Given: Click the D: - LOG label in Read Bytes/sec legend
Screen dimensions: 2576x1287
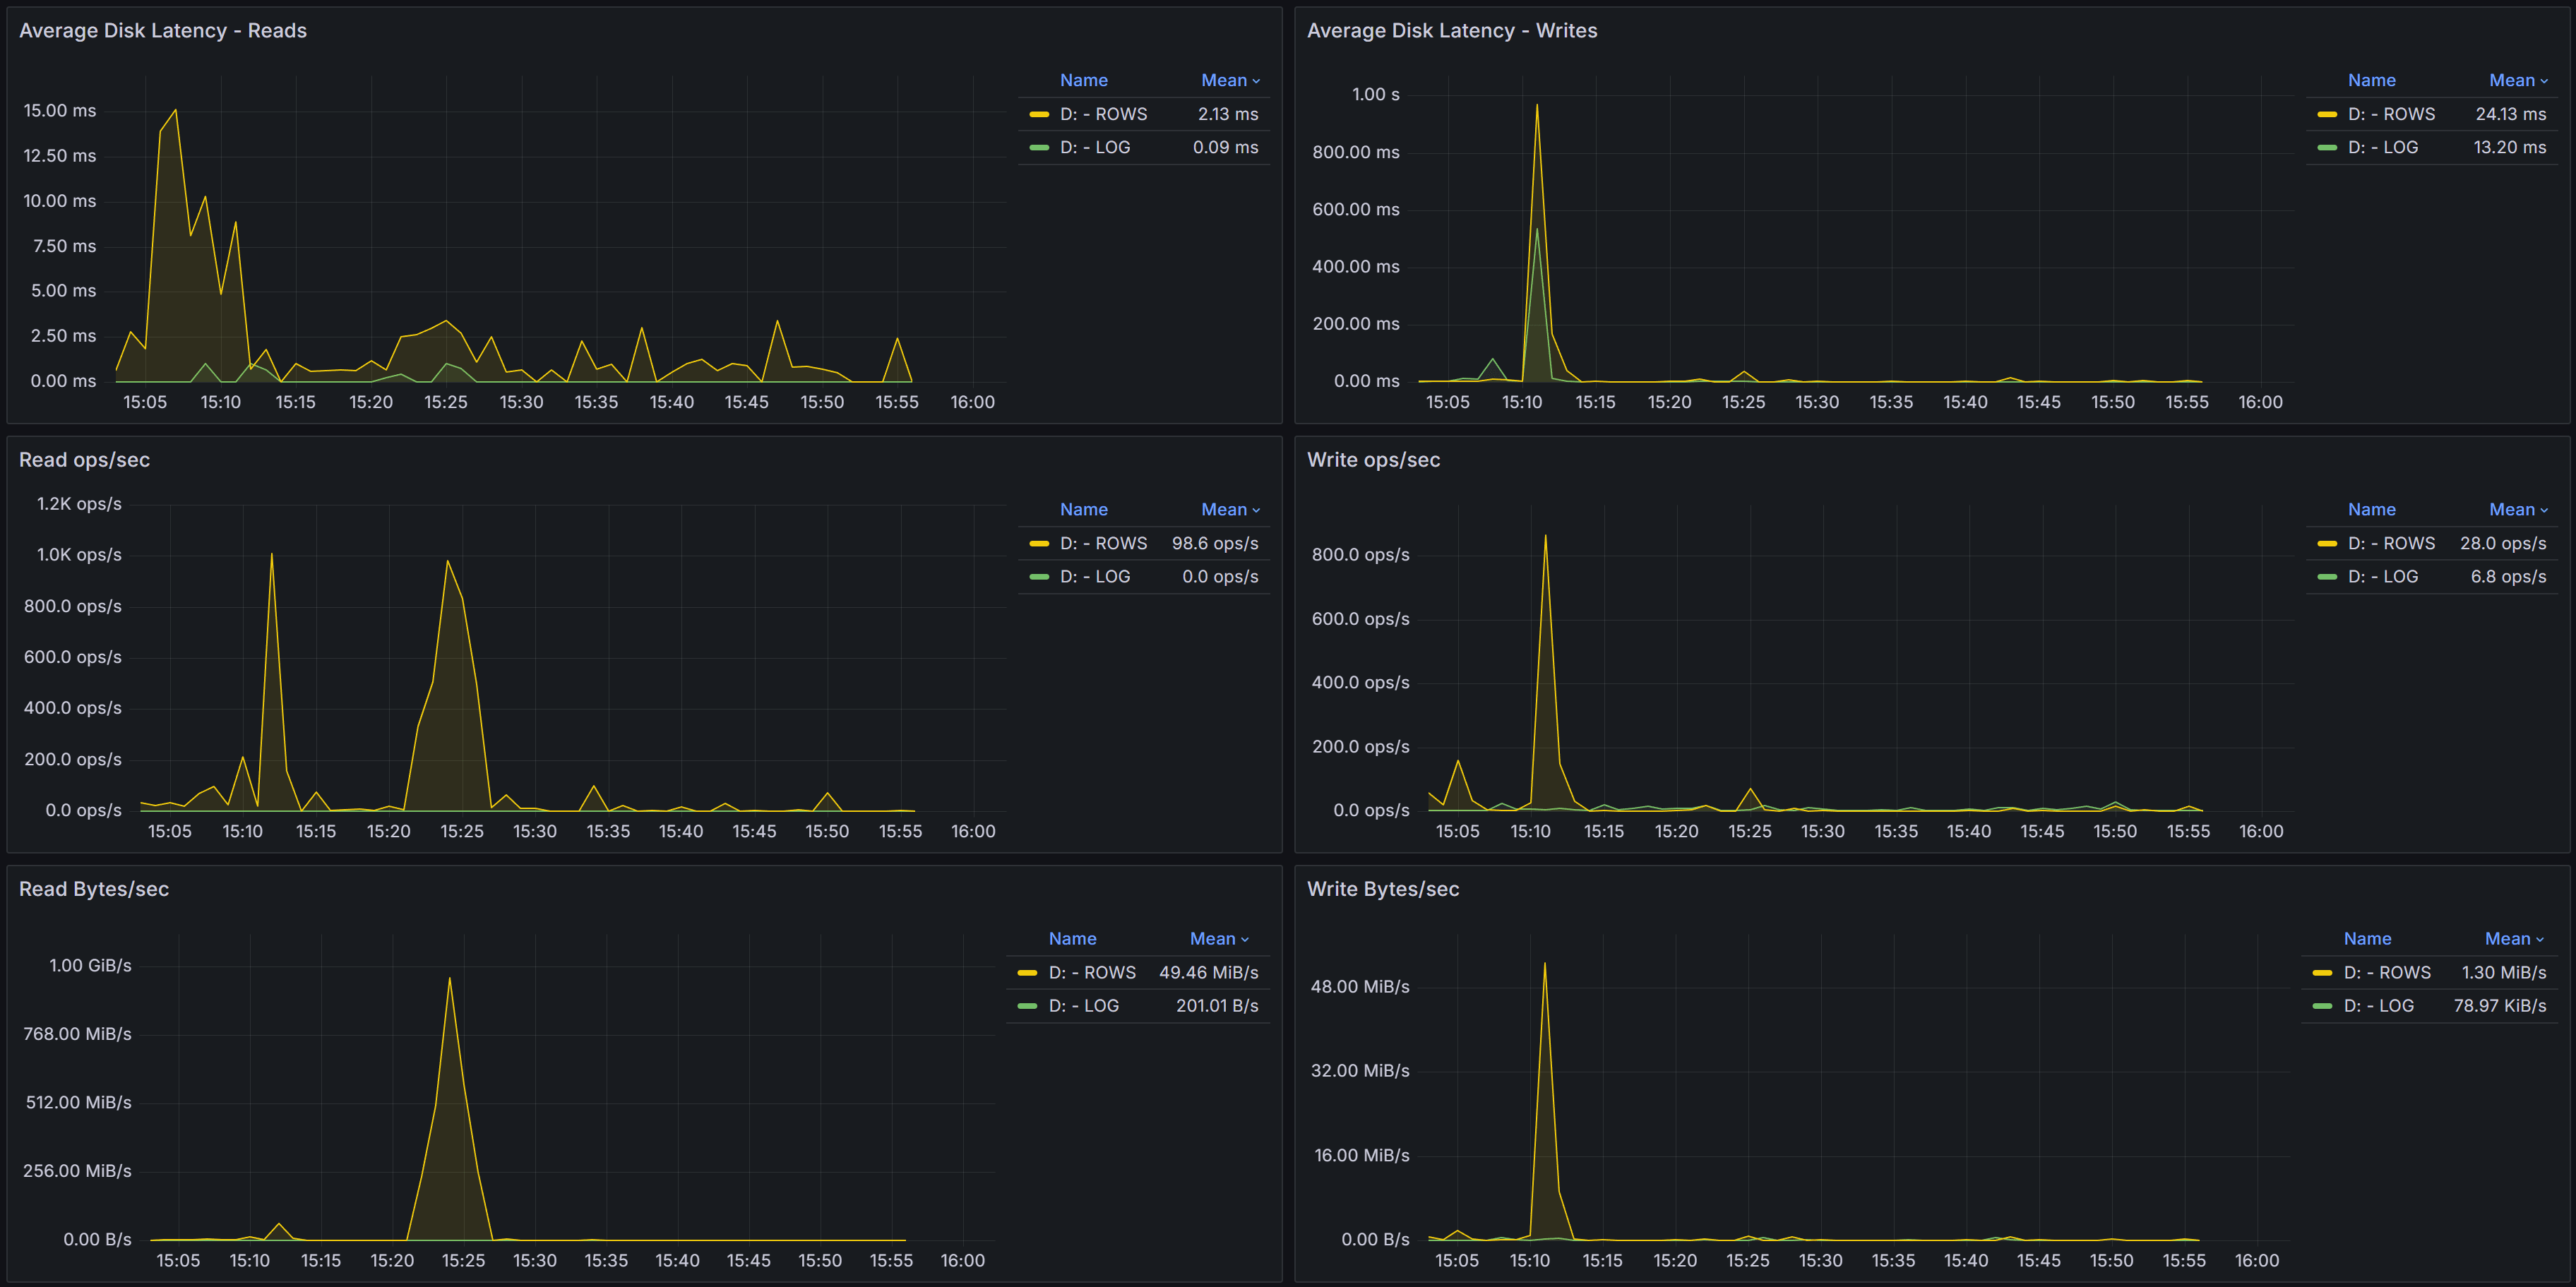Looking at the screenshot, I should pos(1084,1005).
